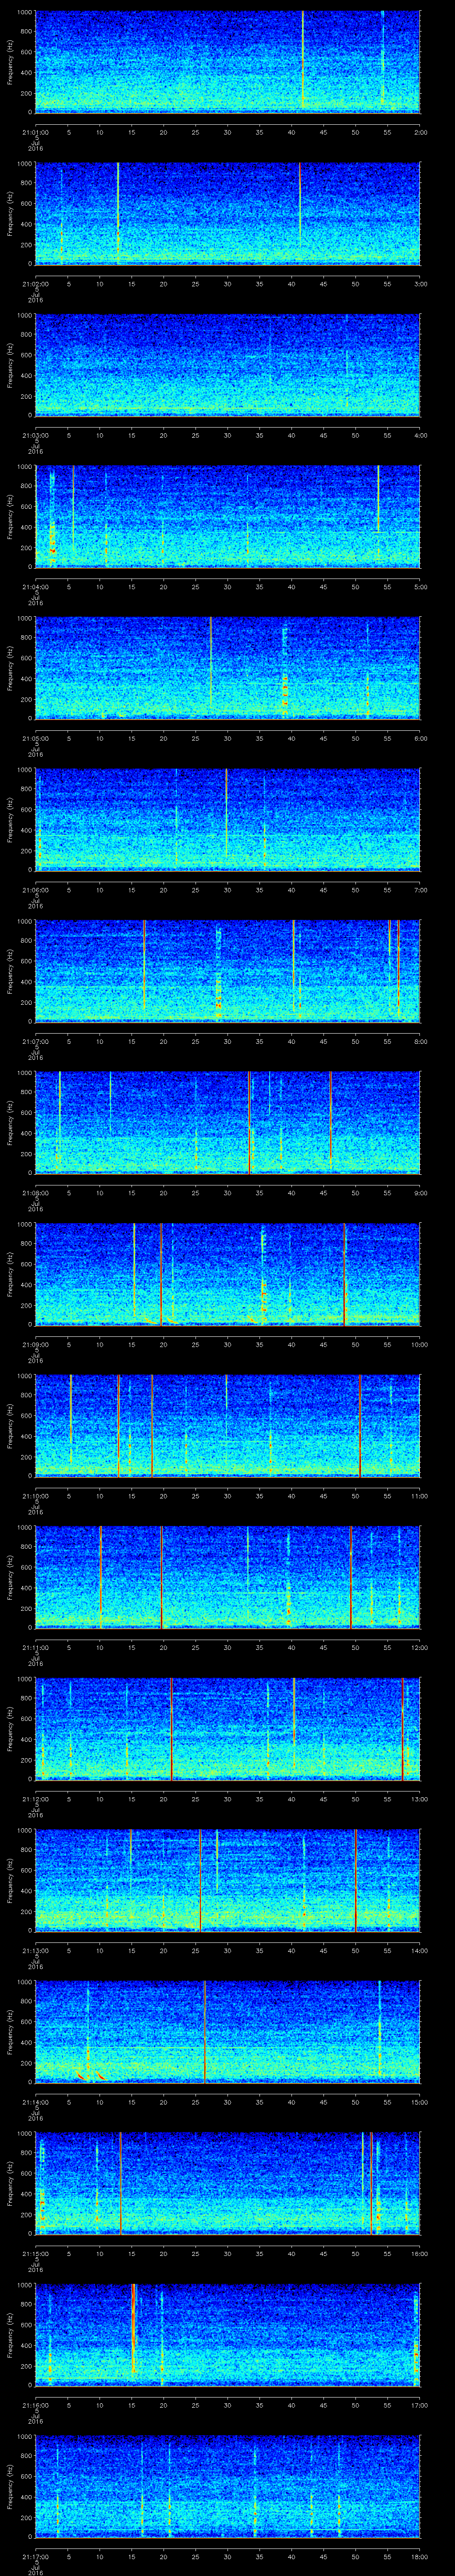Click the spectrogram panel starting at 21:11:00
Image resolution: width=455 pixels, height=2576 pixels.
[228, 1577]
